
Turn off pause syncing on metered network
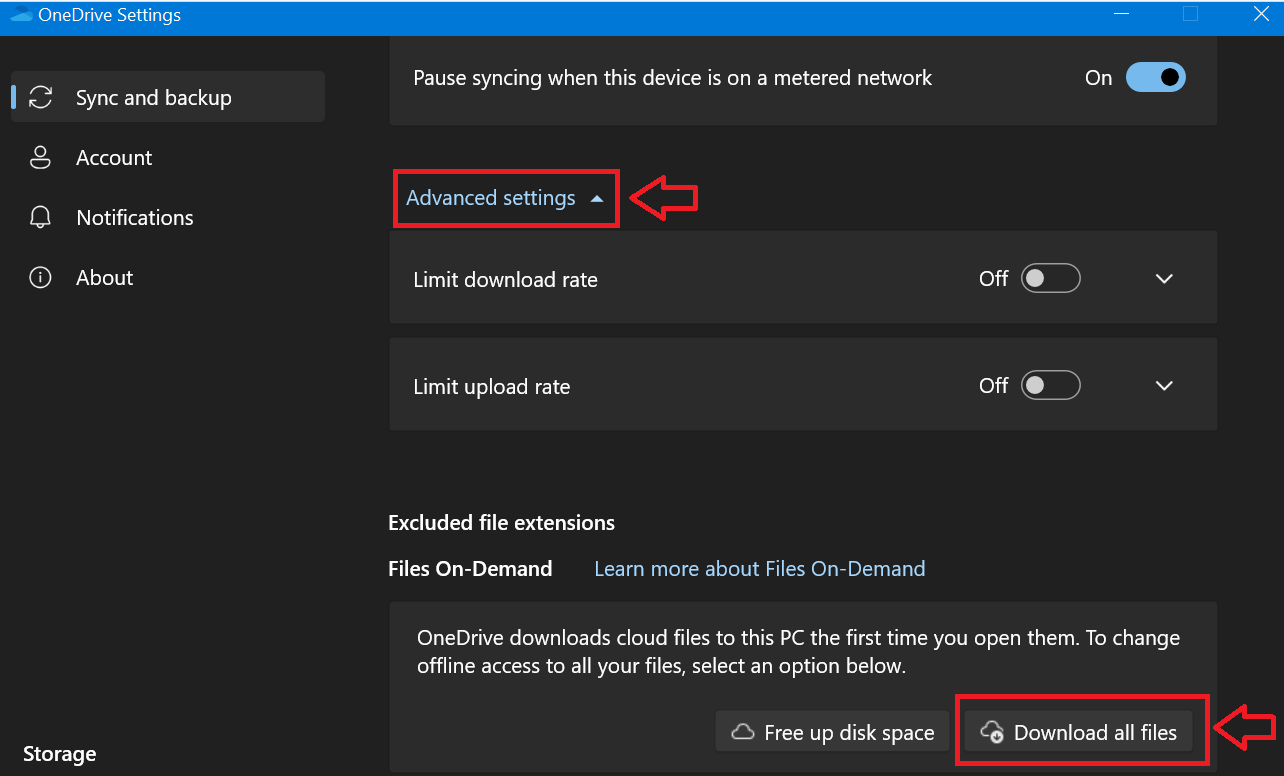tap(1155, 77)
